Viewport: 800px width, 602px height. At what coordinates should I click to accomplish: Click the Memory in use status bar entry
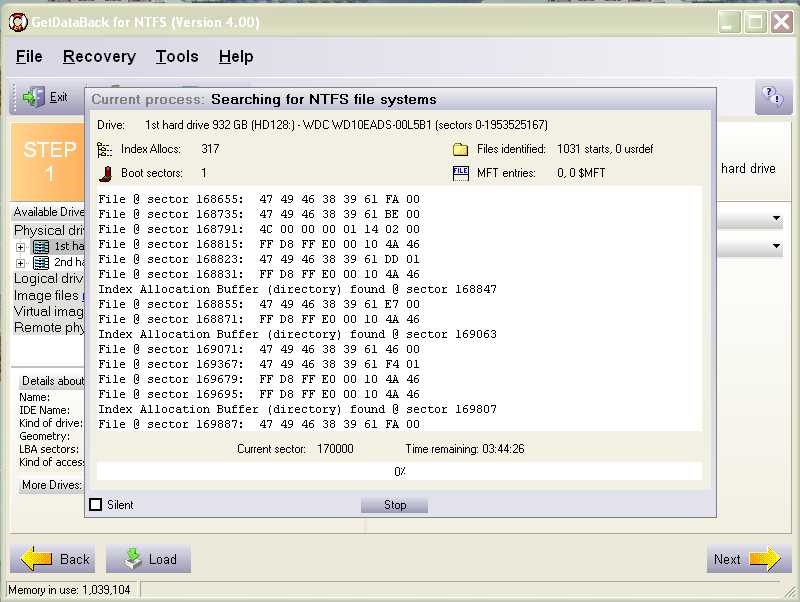69,590
